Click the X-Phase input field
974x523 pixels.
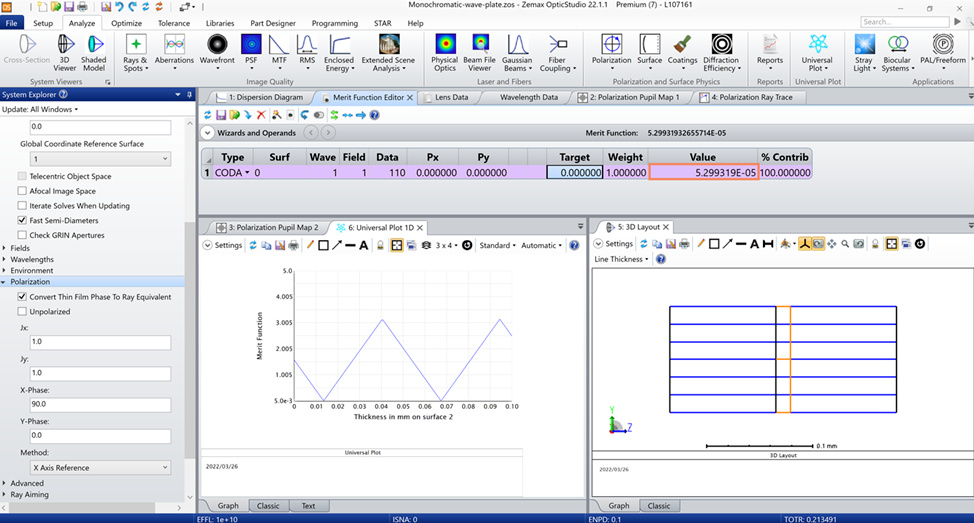[101, 404]
